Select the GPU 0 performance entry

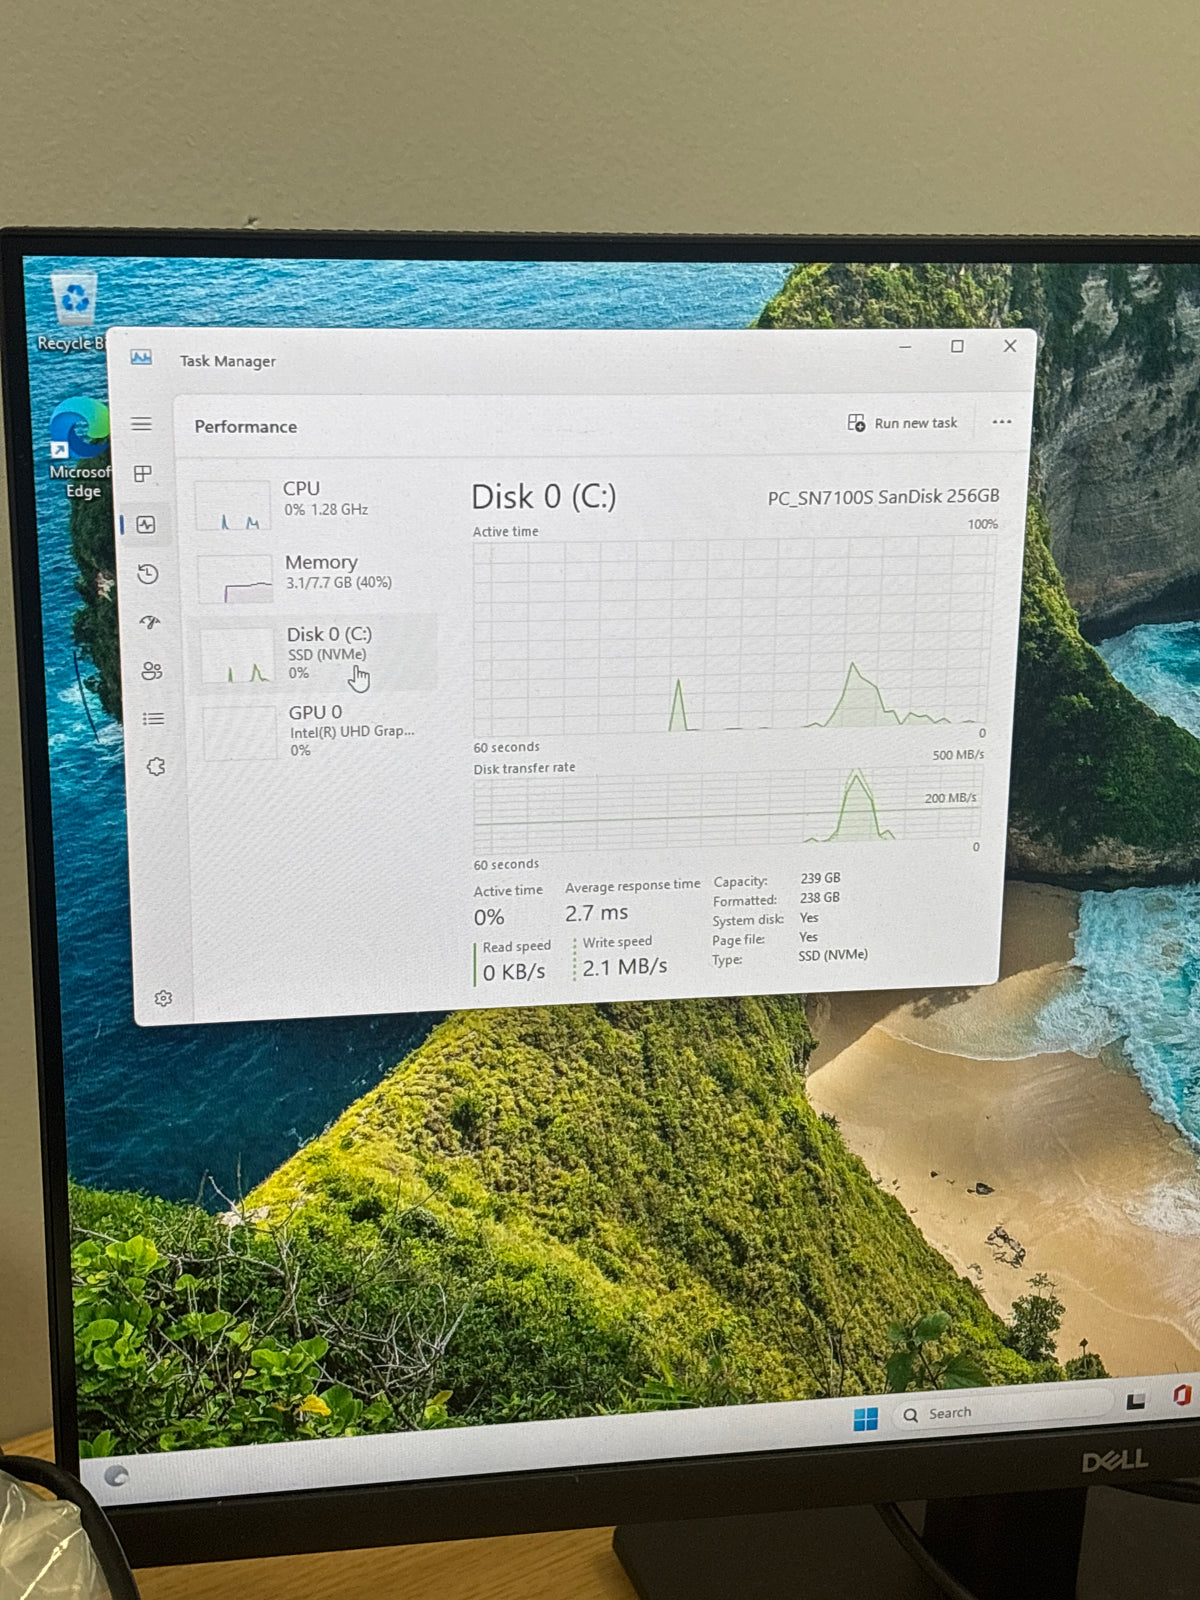pyautogui.click(x=320, y=730)
